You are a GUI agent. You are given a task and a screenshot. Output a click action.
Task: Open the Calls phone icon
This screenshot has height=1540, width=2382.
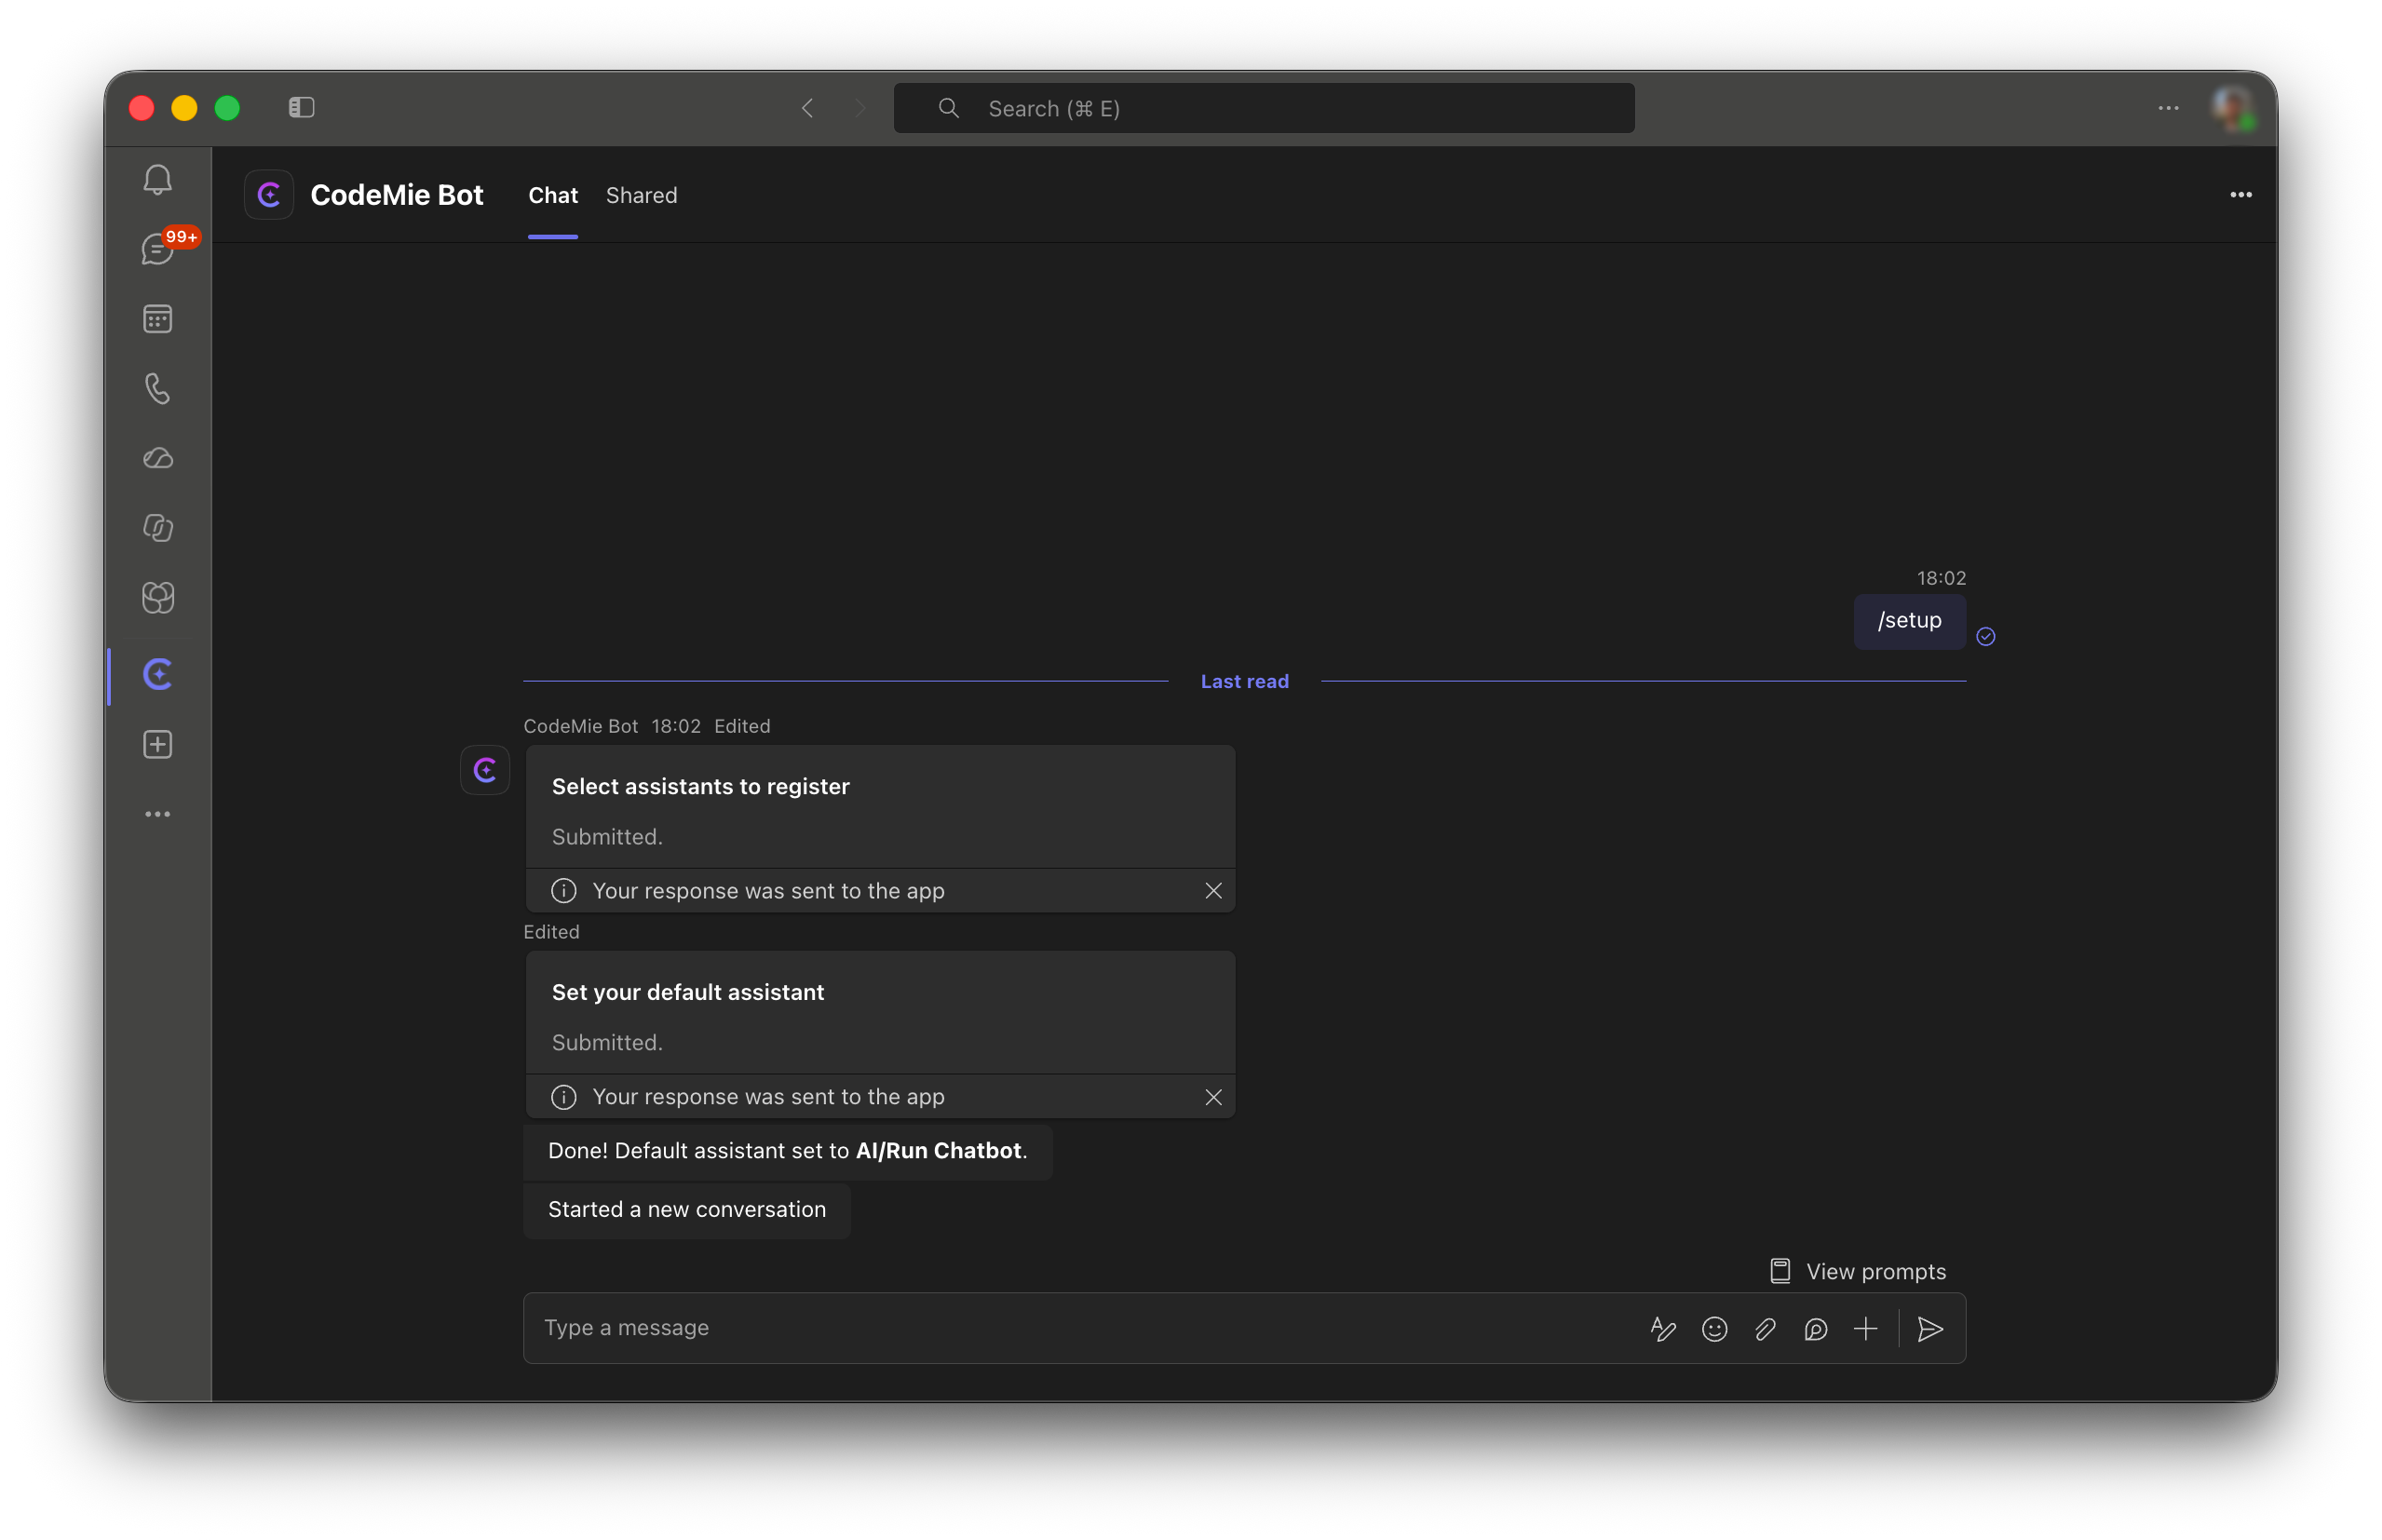(x=158, y=388)
